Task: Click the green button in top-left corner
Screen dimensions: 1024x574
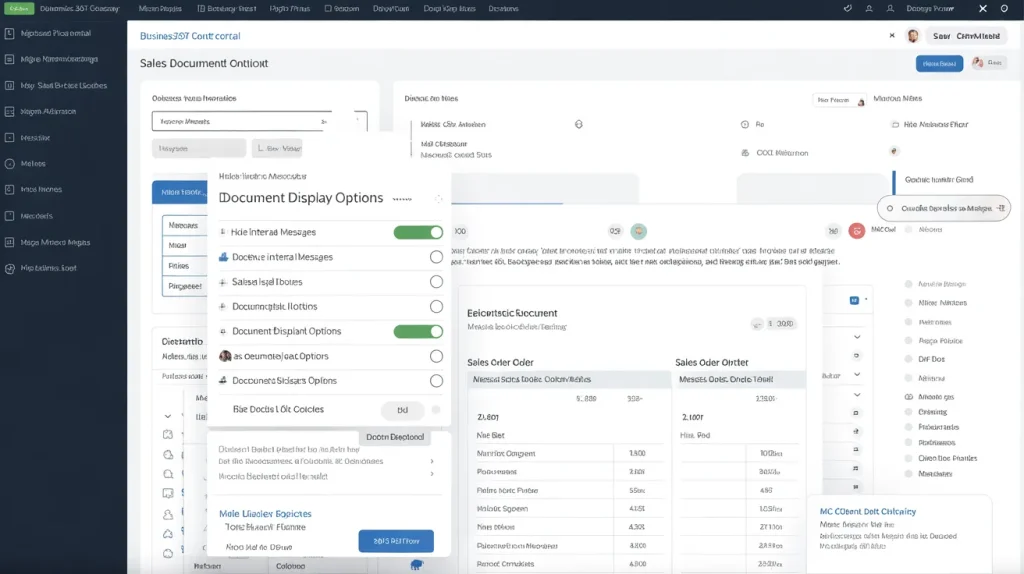Action: tap(18, 8)
